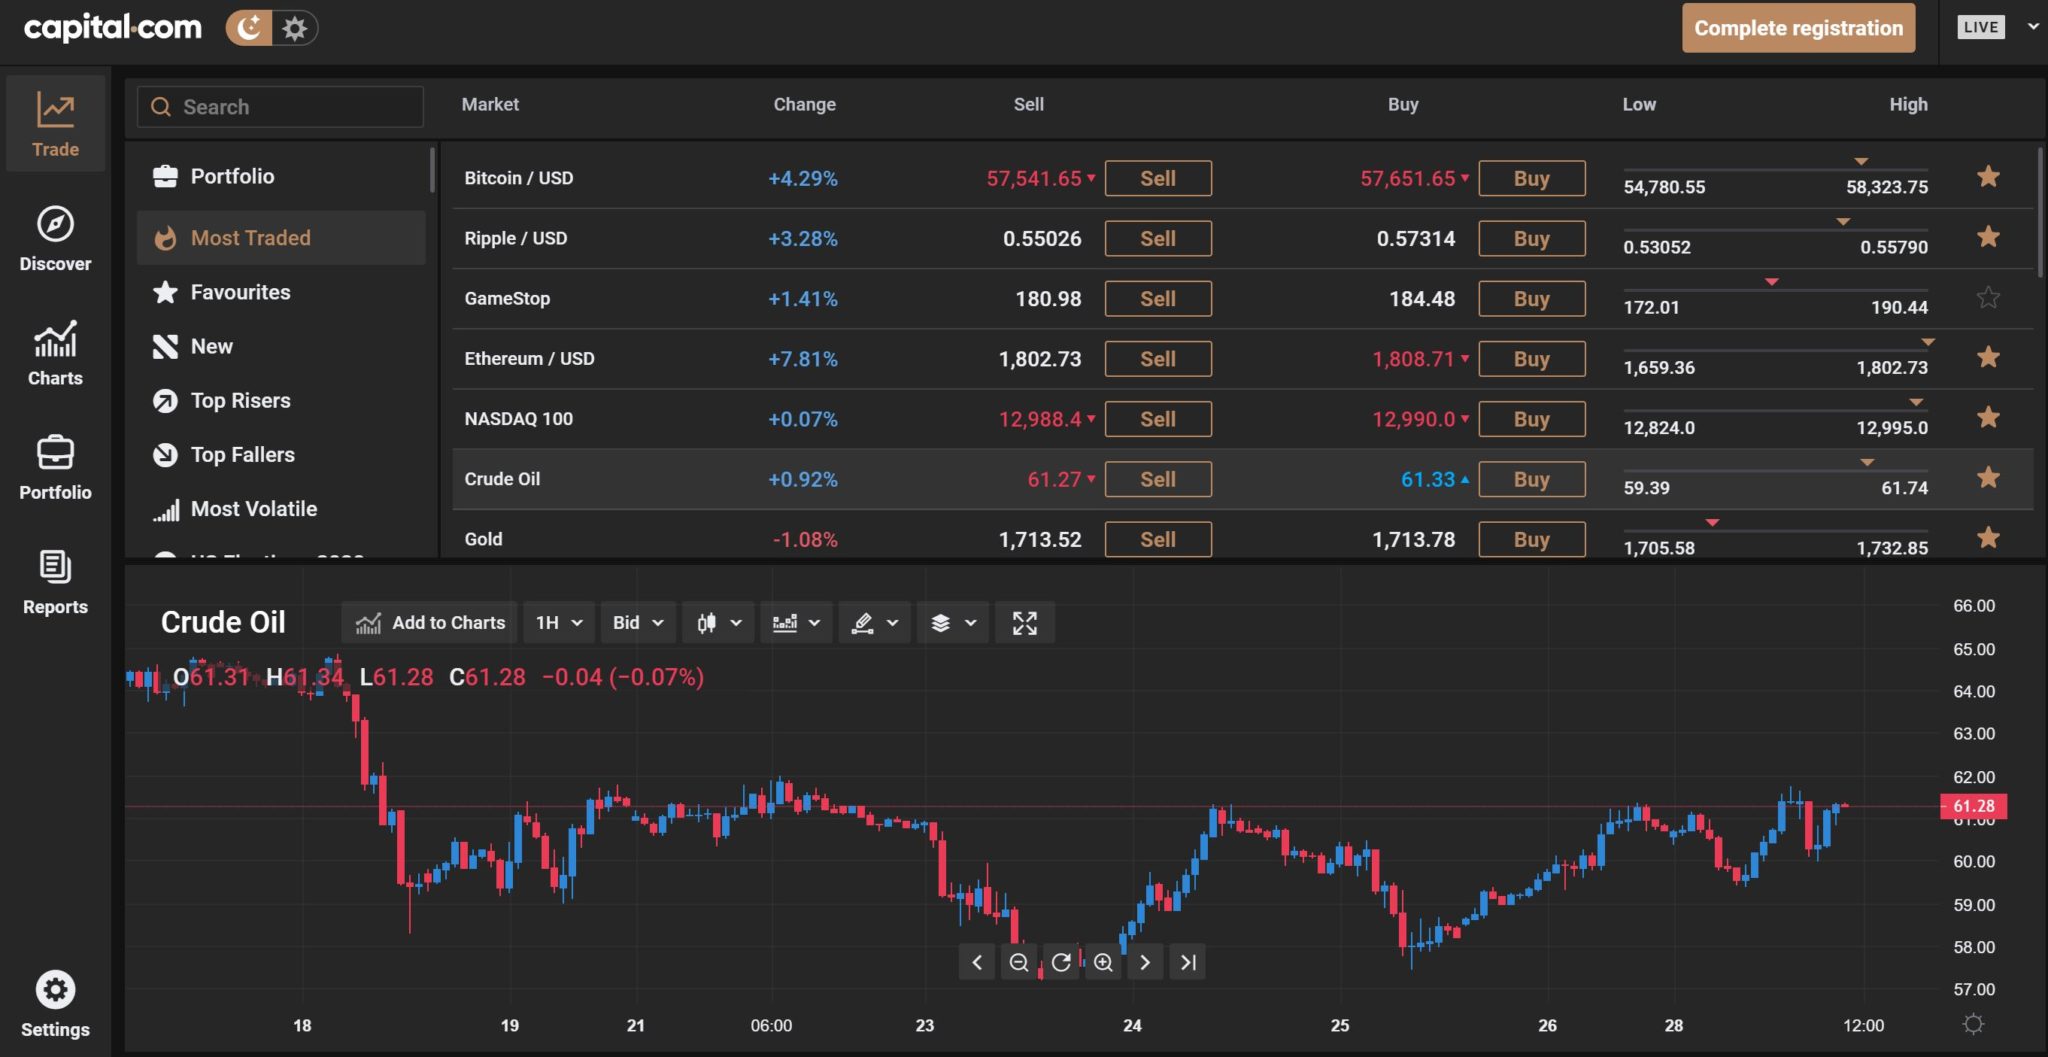Viewport: 2048px width, 1057px height.
Task: Click Buy button for GameStop
Action: click(1532, 298)
